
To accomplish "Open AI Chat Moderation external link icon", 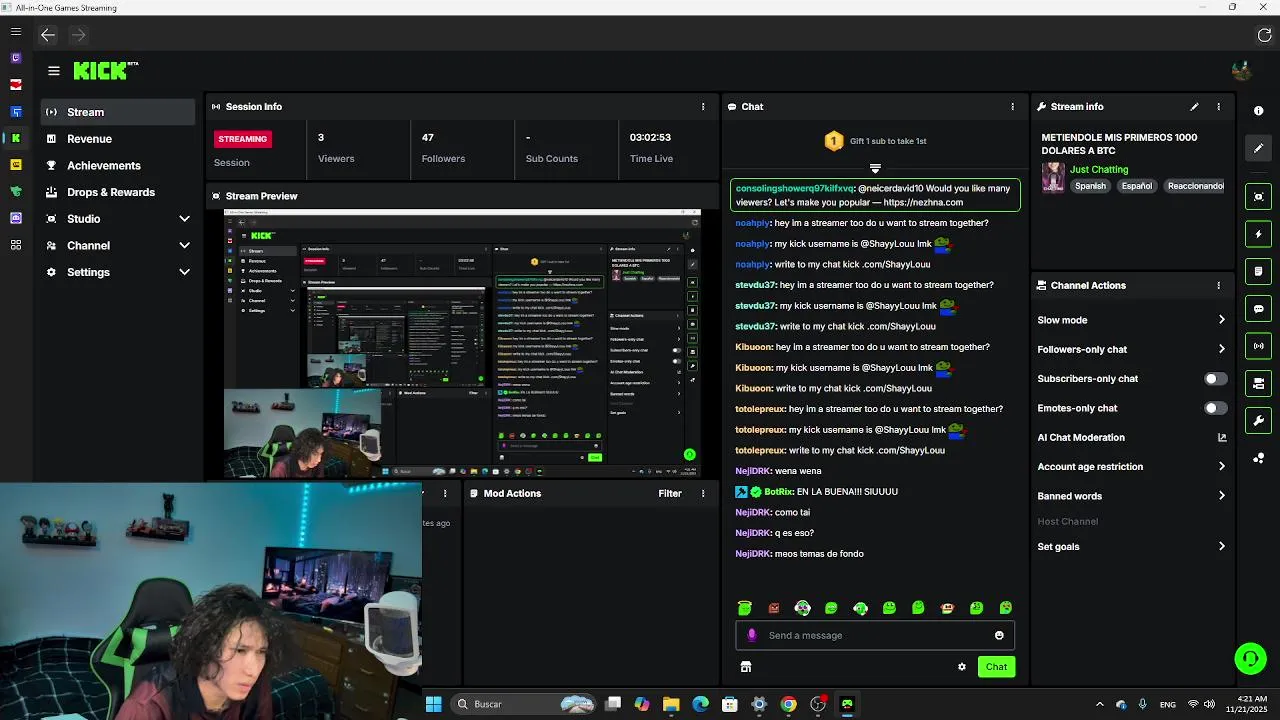I will point(1222,437).
